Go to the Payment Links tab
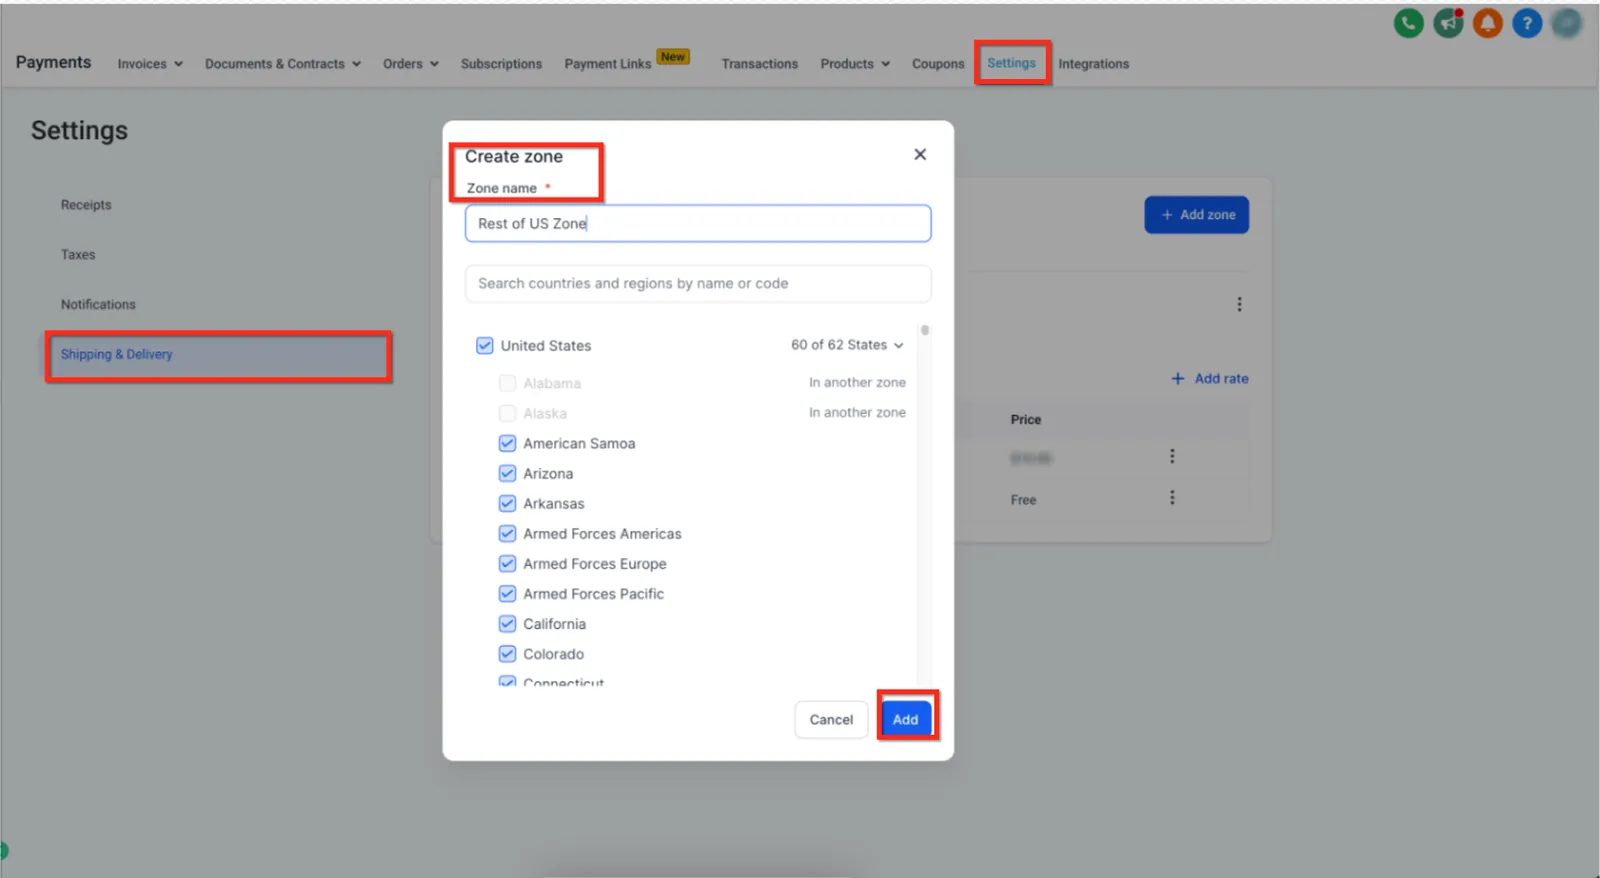1600x878 pixels. point(608,64)
